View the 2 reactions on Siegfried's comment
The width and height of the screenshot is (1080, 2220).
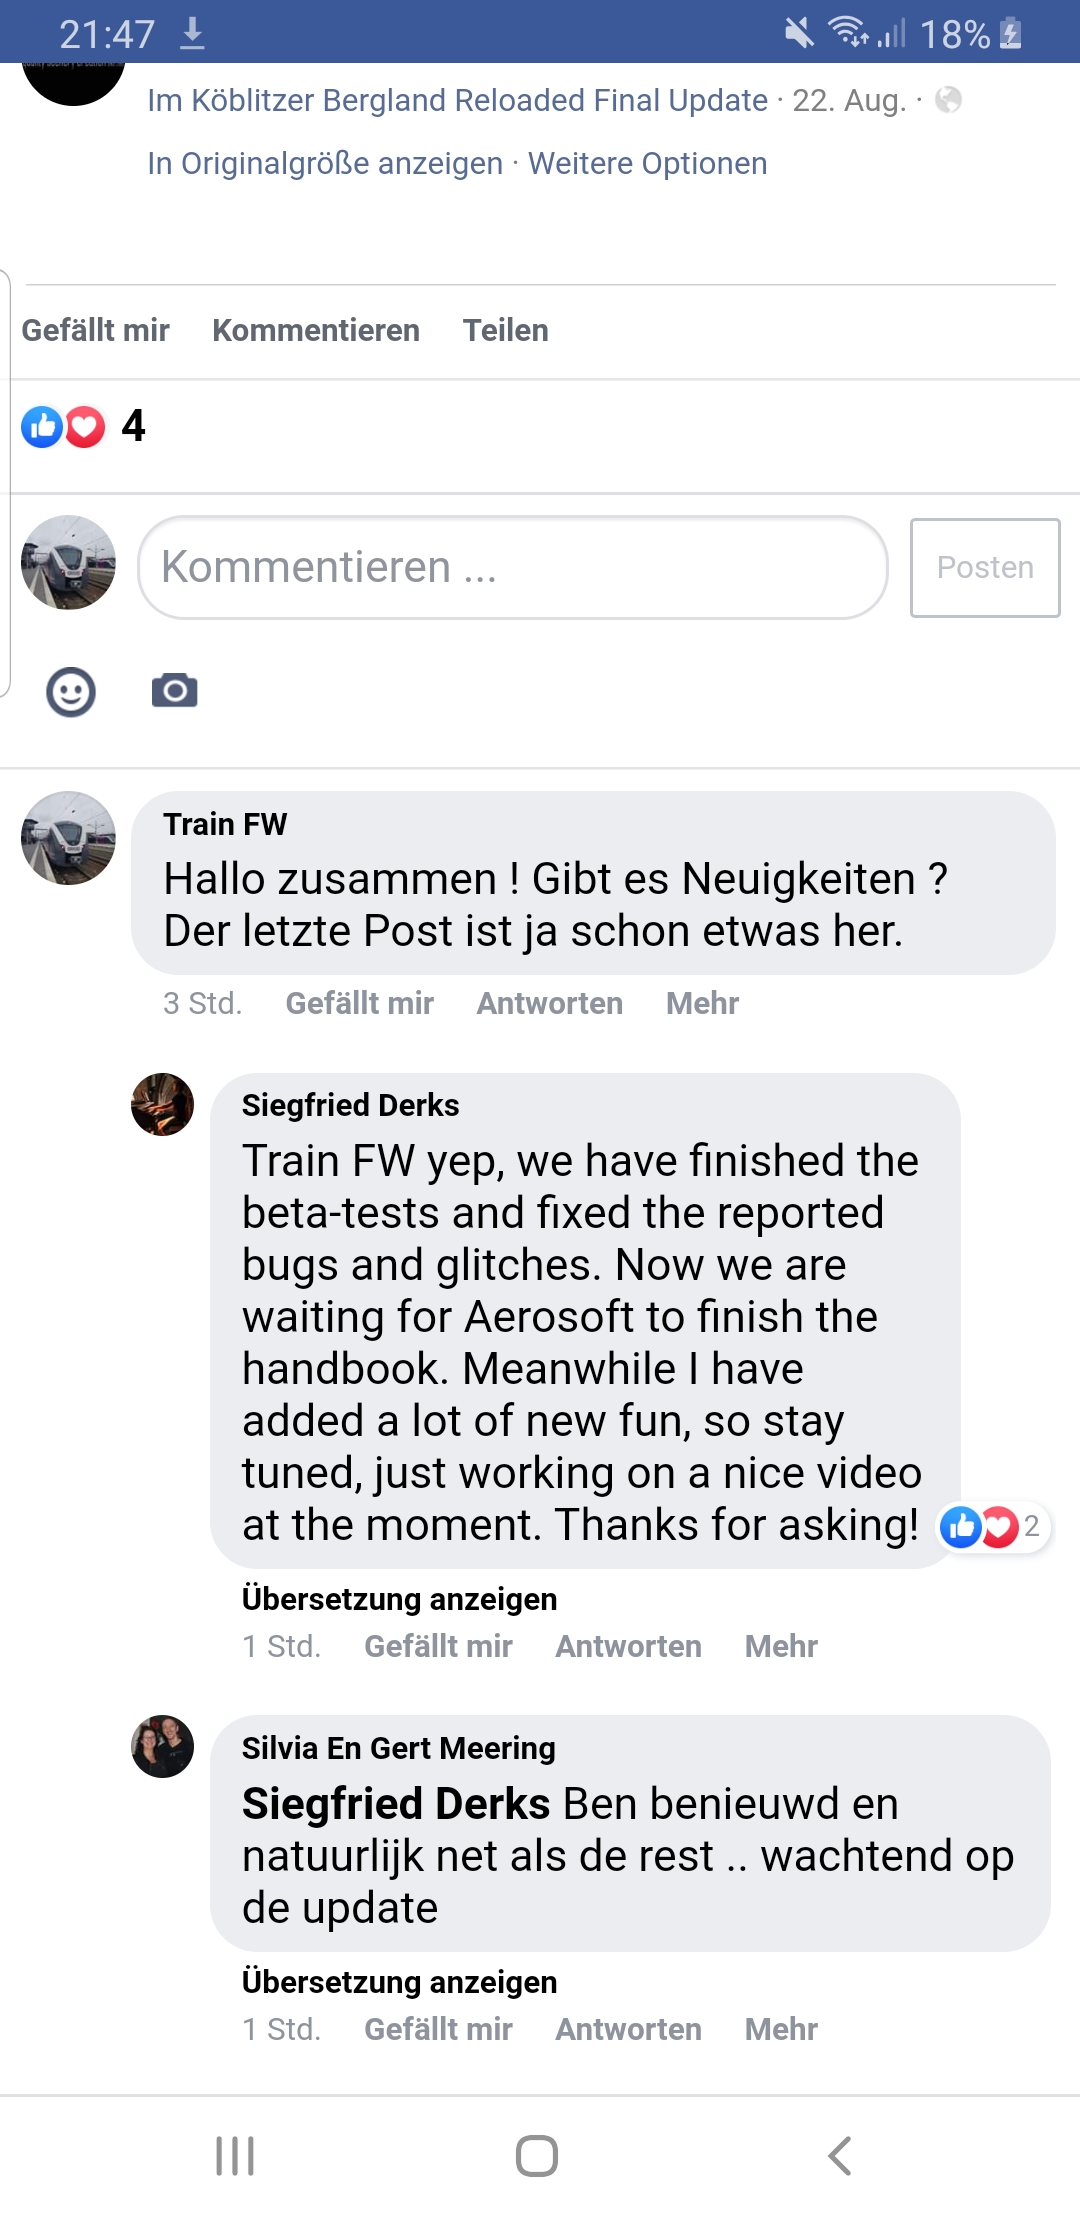click(x=991, y=1527)
